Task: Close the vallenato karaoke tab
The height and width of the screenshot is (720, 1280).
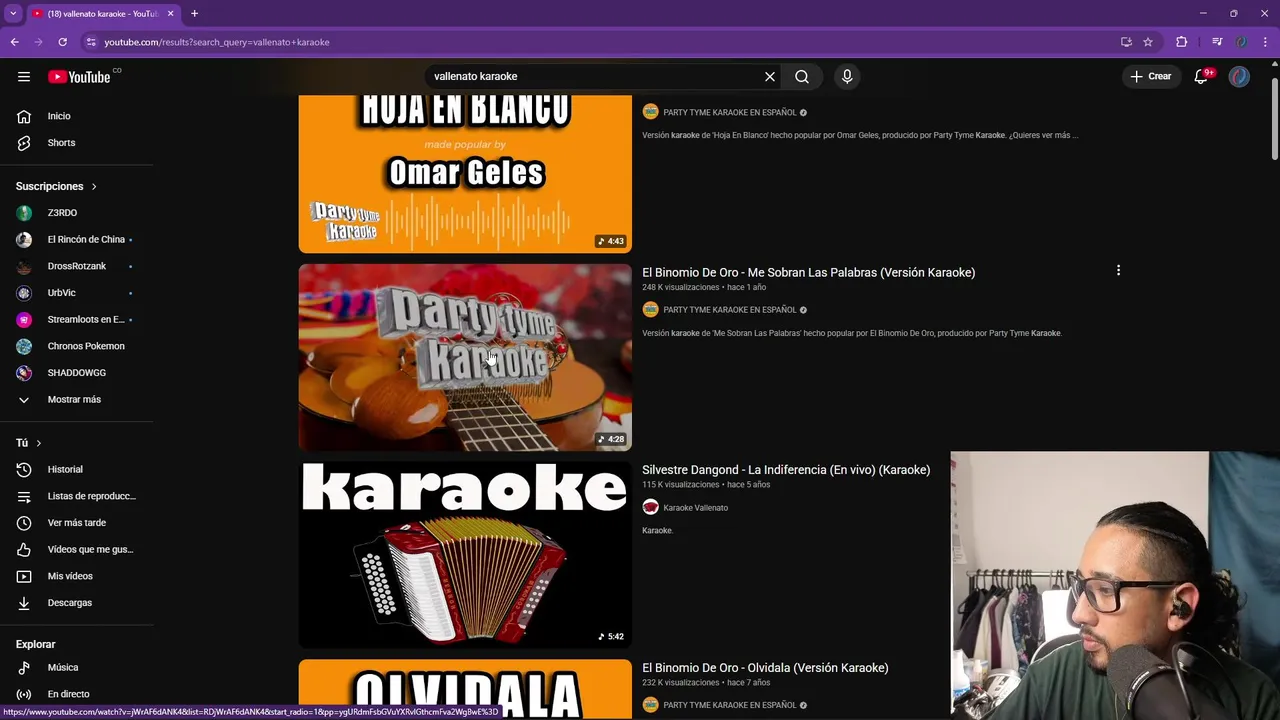Action: [170, 14]
